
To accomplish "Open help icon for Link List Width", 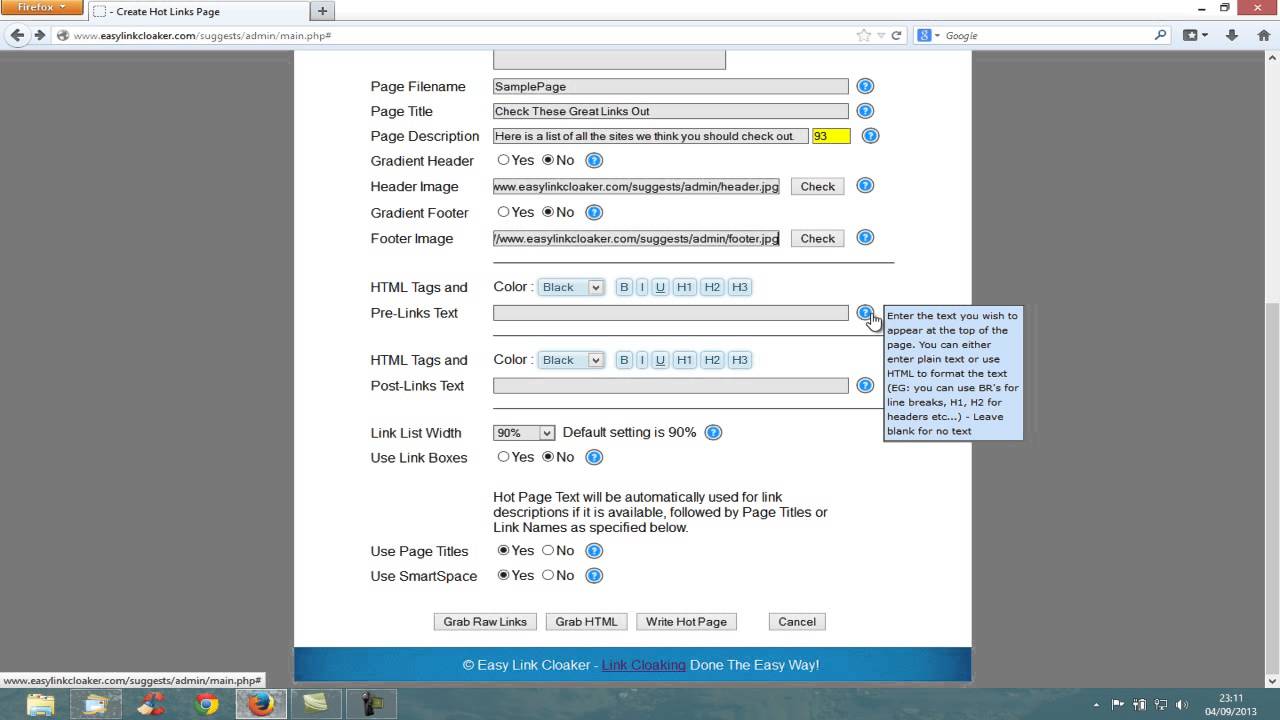I will 713,433.
